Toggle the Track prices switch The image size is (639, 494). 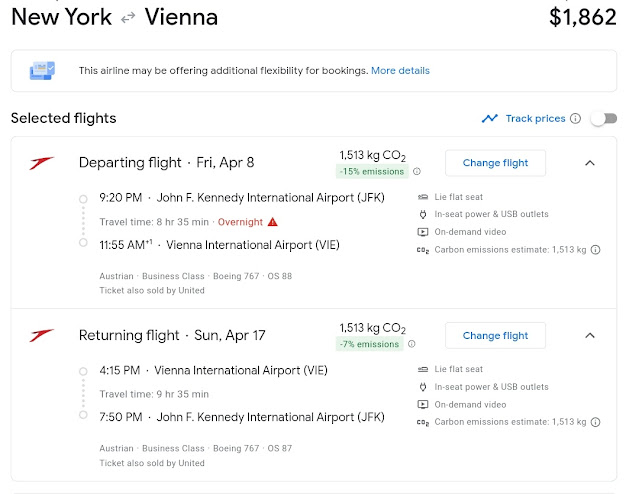pyautogui.click(x=603, y=118)
